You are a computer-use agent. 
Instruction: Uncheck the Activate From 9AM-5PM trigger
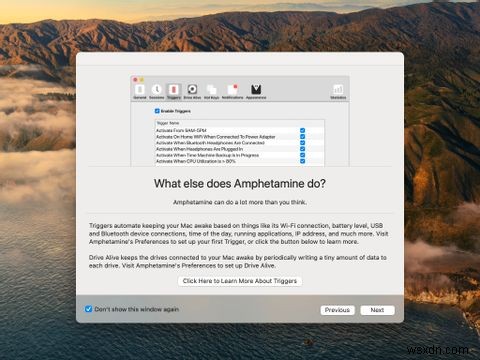[302, 130]
